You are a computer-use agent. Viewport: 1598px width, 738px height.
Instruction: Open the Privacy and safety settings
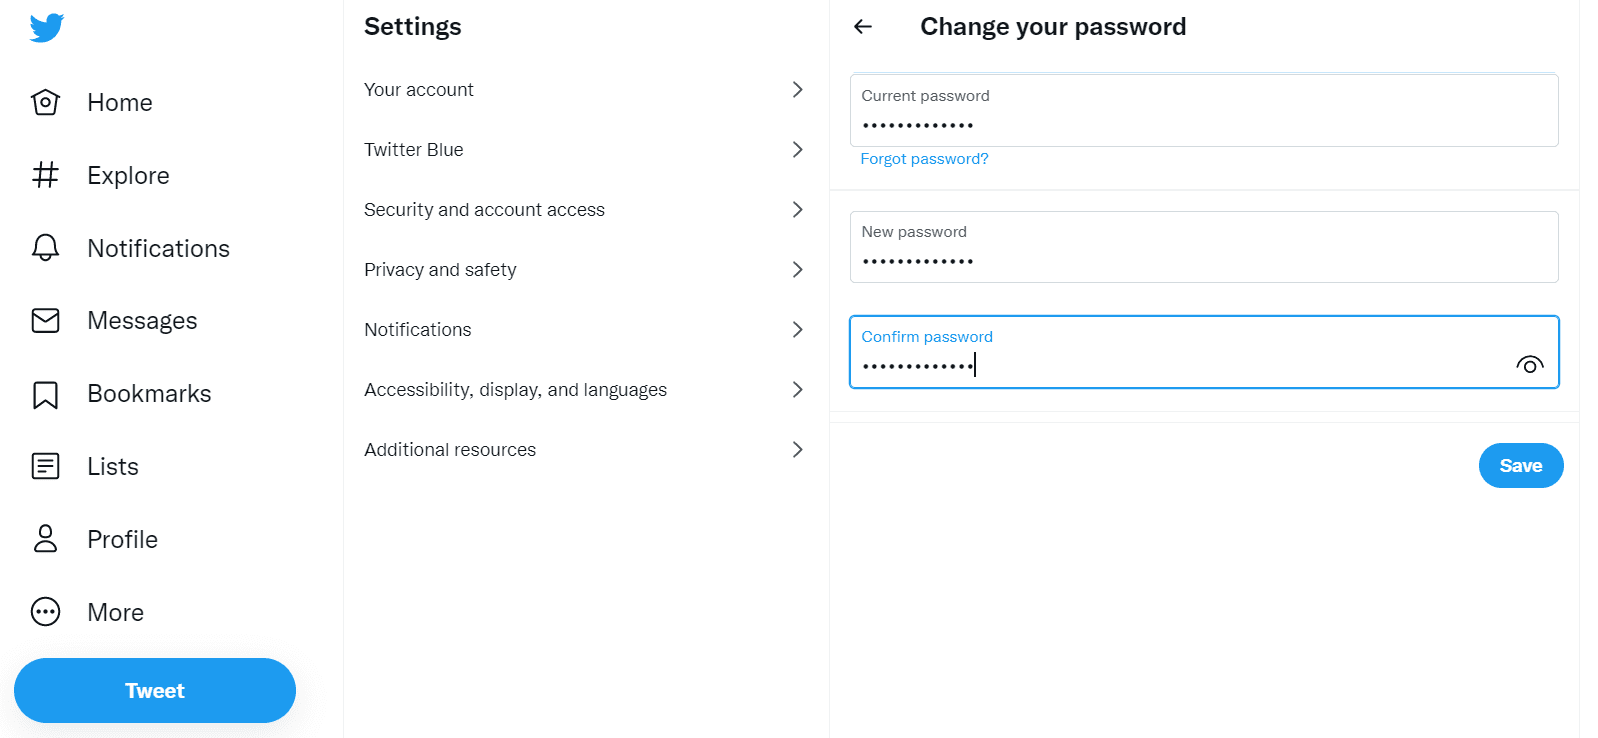pos(585,269)
